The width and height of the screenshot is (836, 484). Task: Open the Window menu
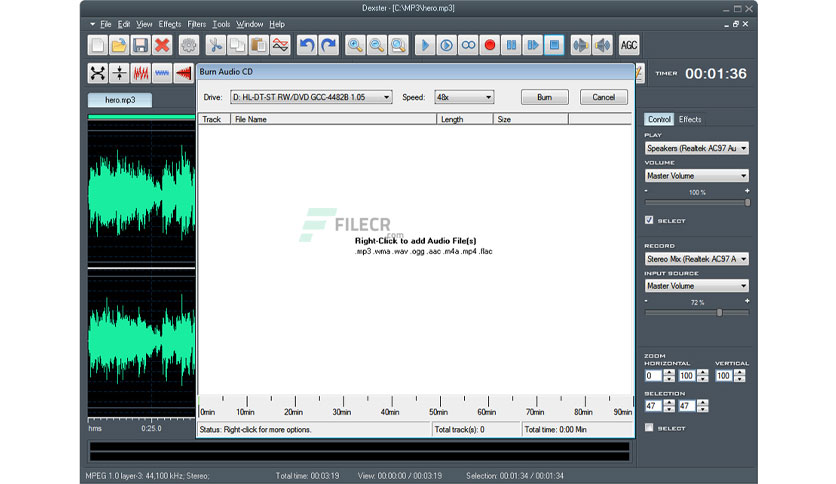[x=250, y=24]
